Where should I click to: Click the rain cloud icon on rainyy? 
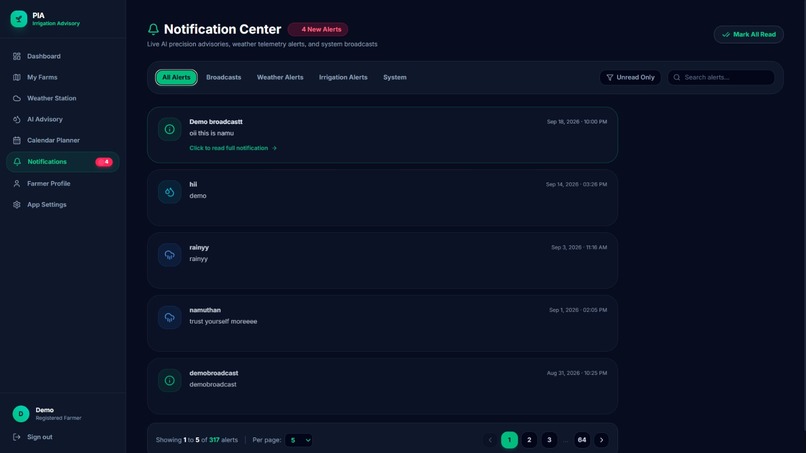170,255
